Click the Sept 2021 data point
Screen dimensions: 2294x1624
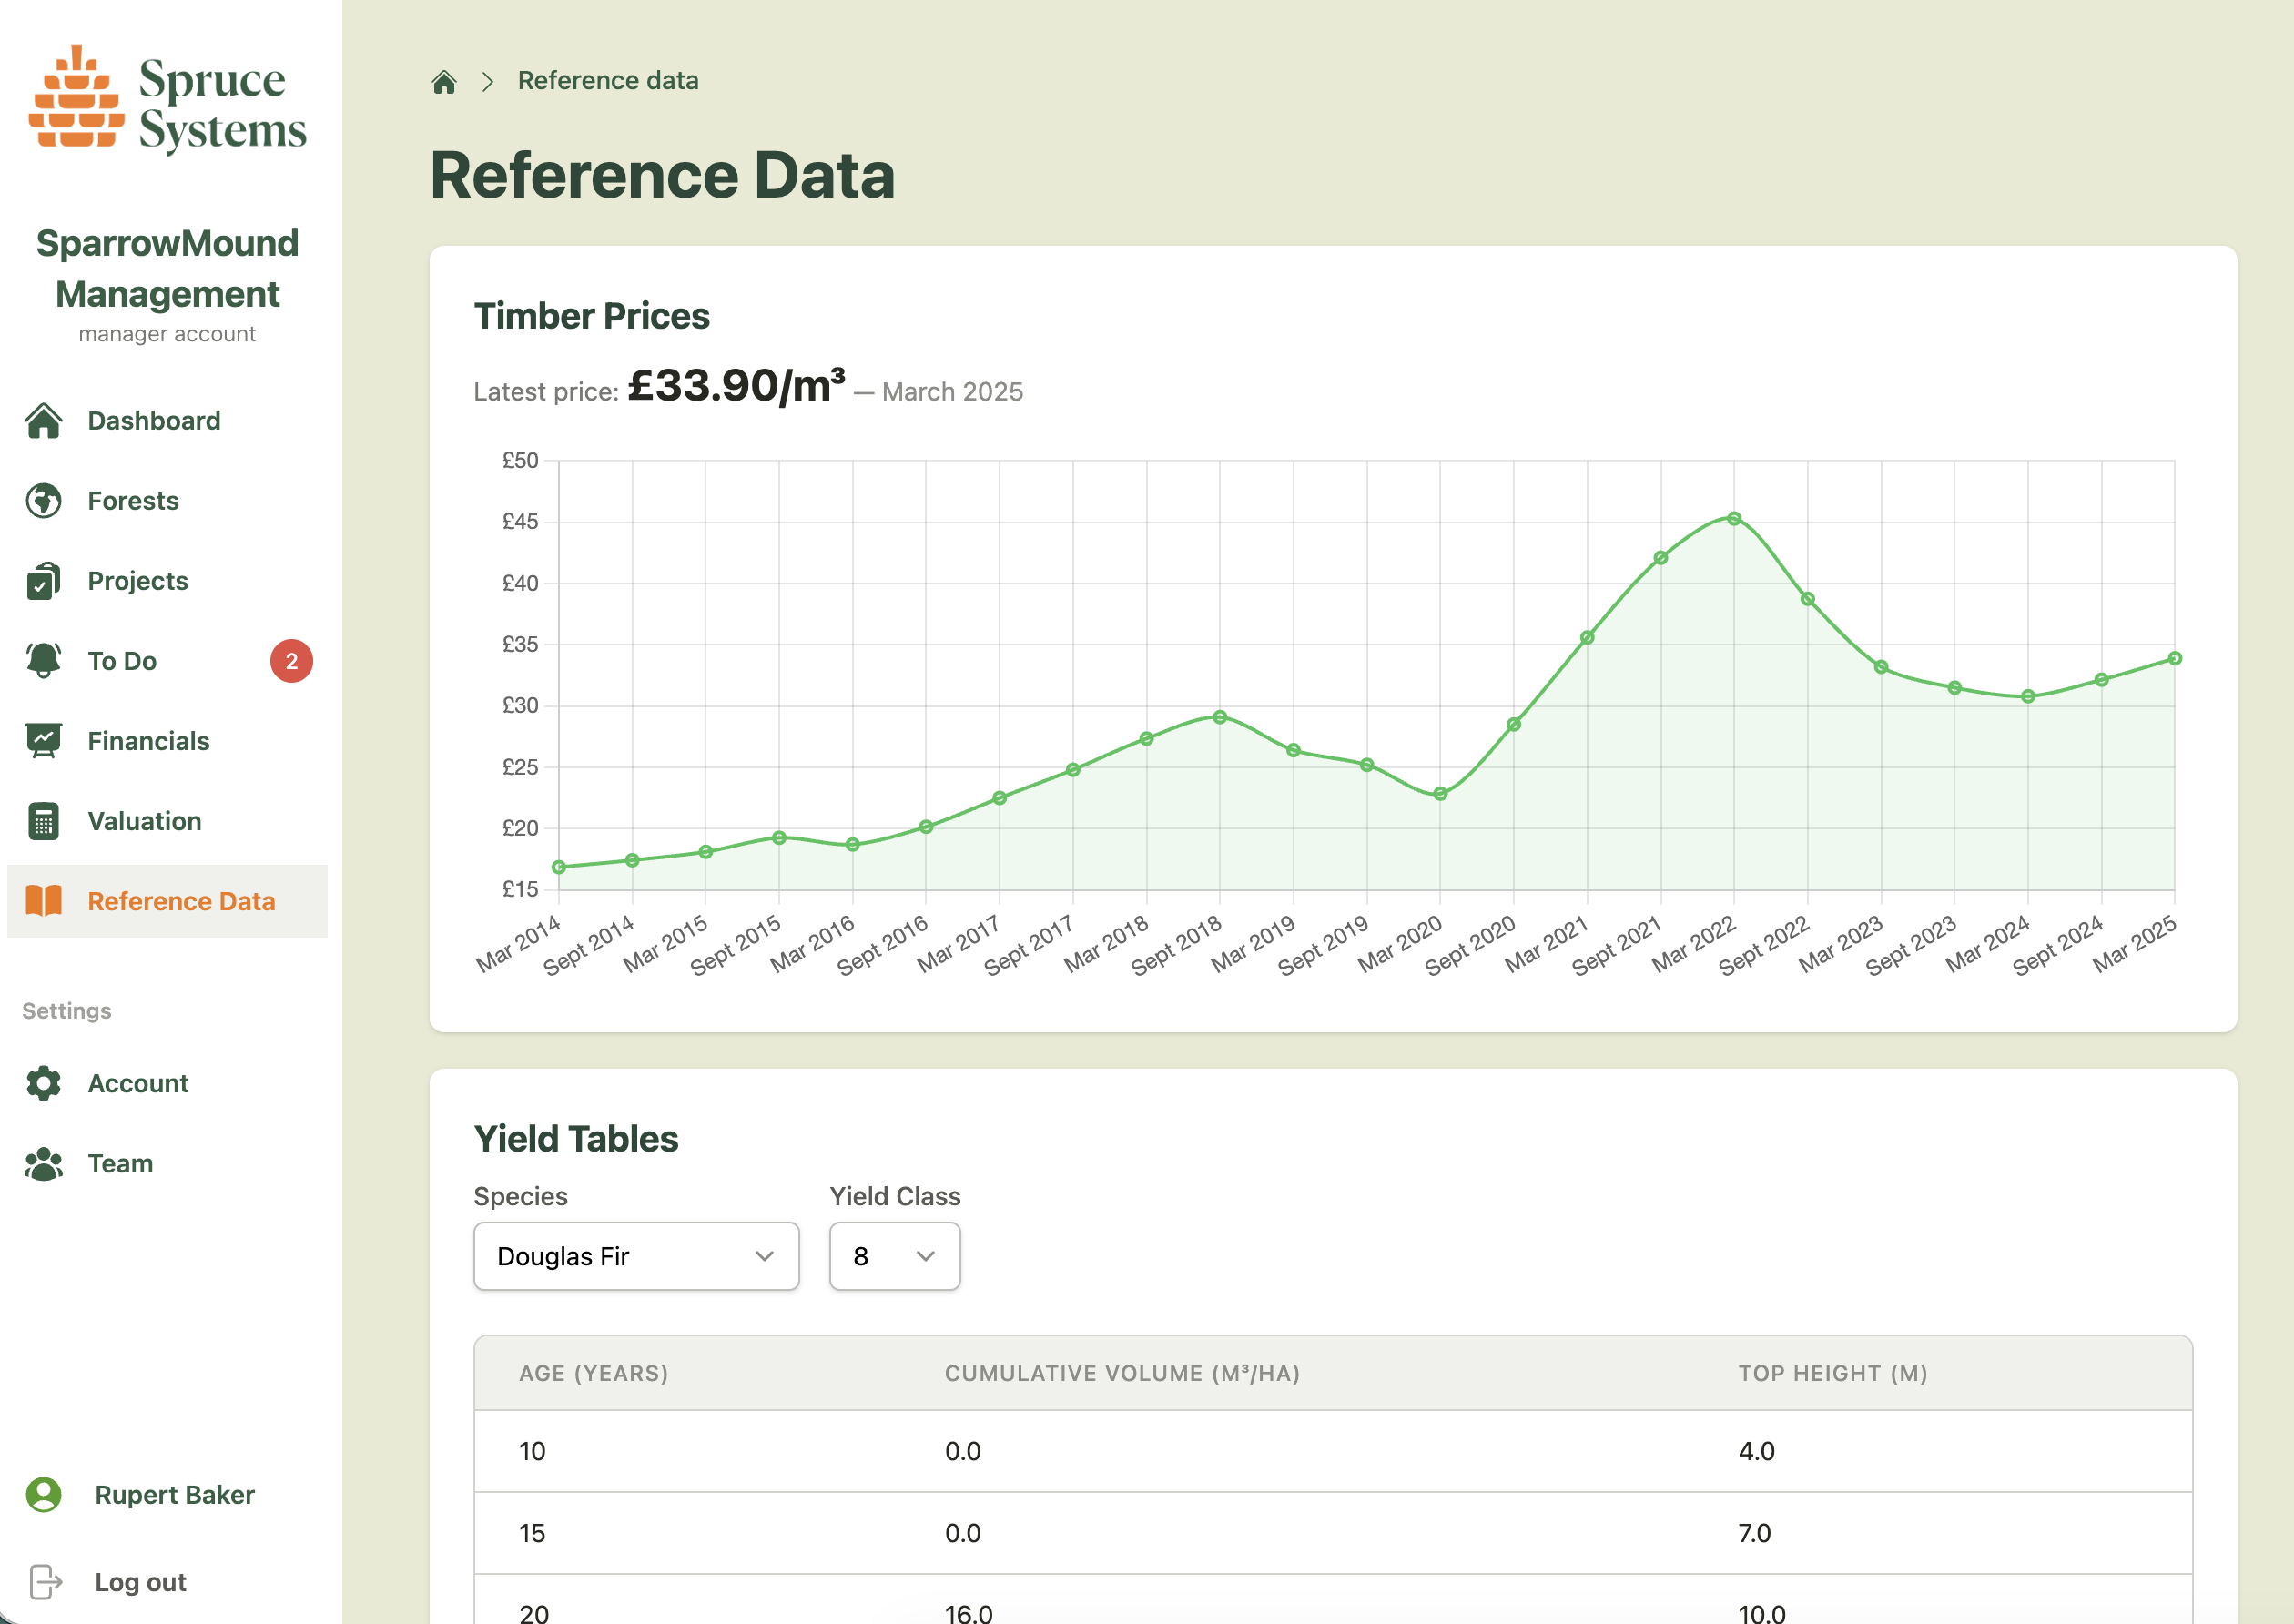(1661, 558)
